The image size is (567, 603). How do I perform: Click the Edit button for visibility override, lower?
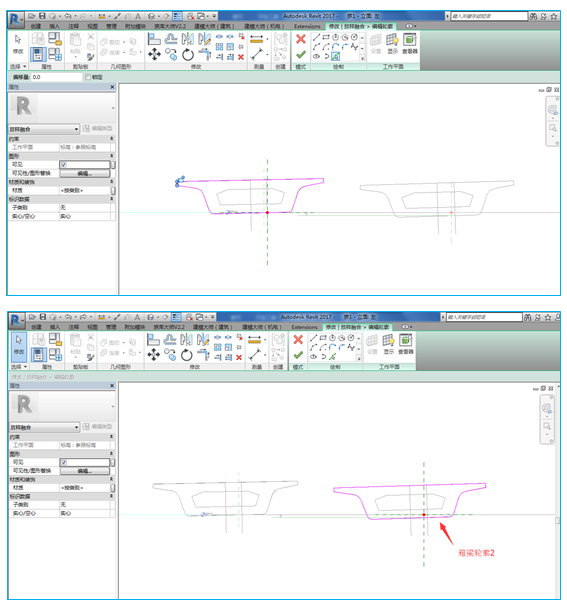(85, 471)
